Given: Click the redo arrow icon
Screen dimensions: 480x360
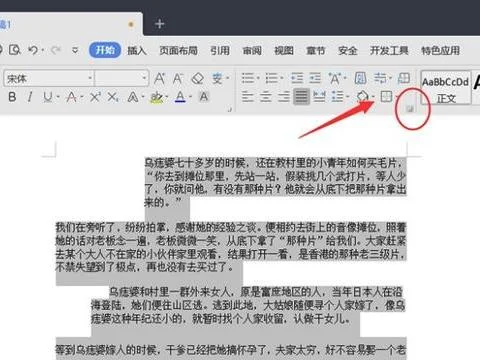Looking at the screenshot, I should [56, 50].
